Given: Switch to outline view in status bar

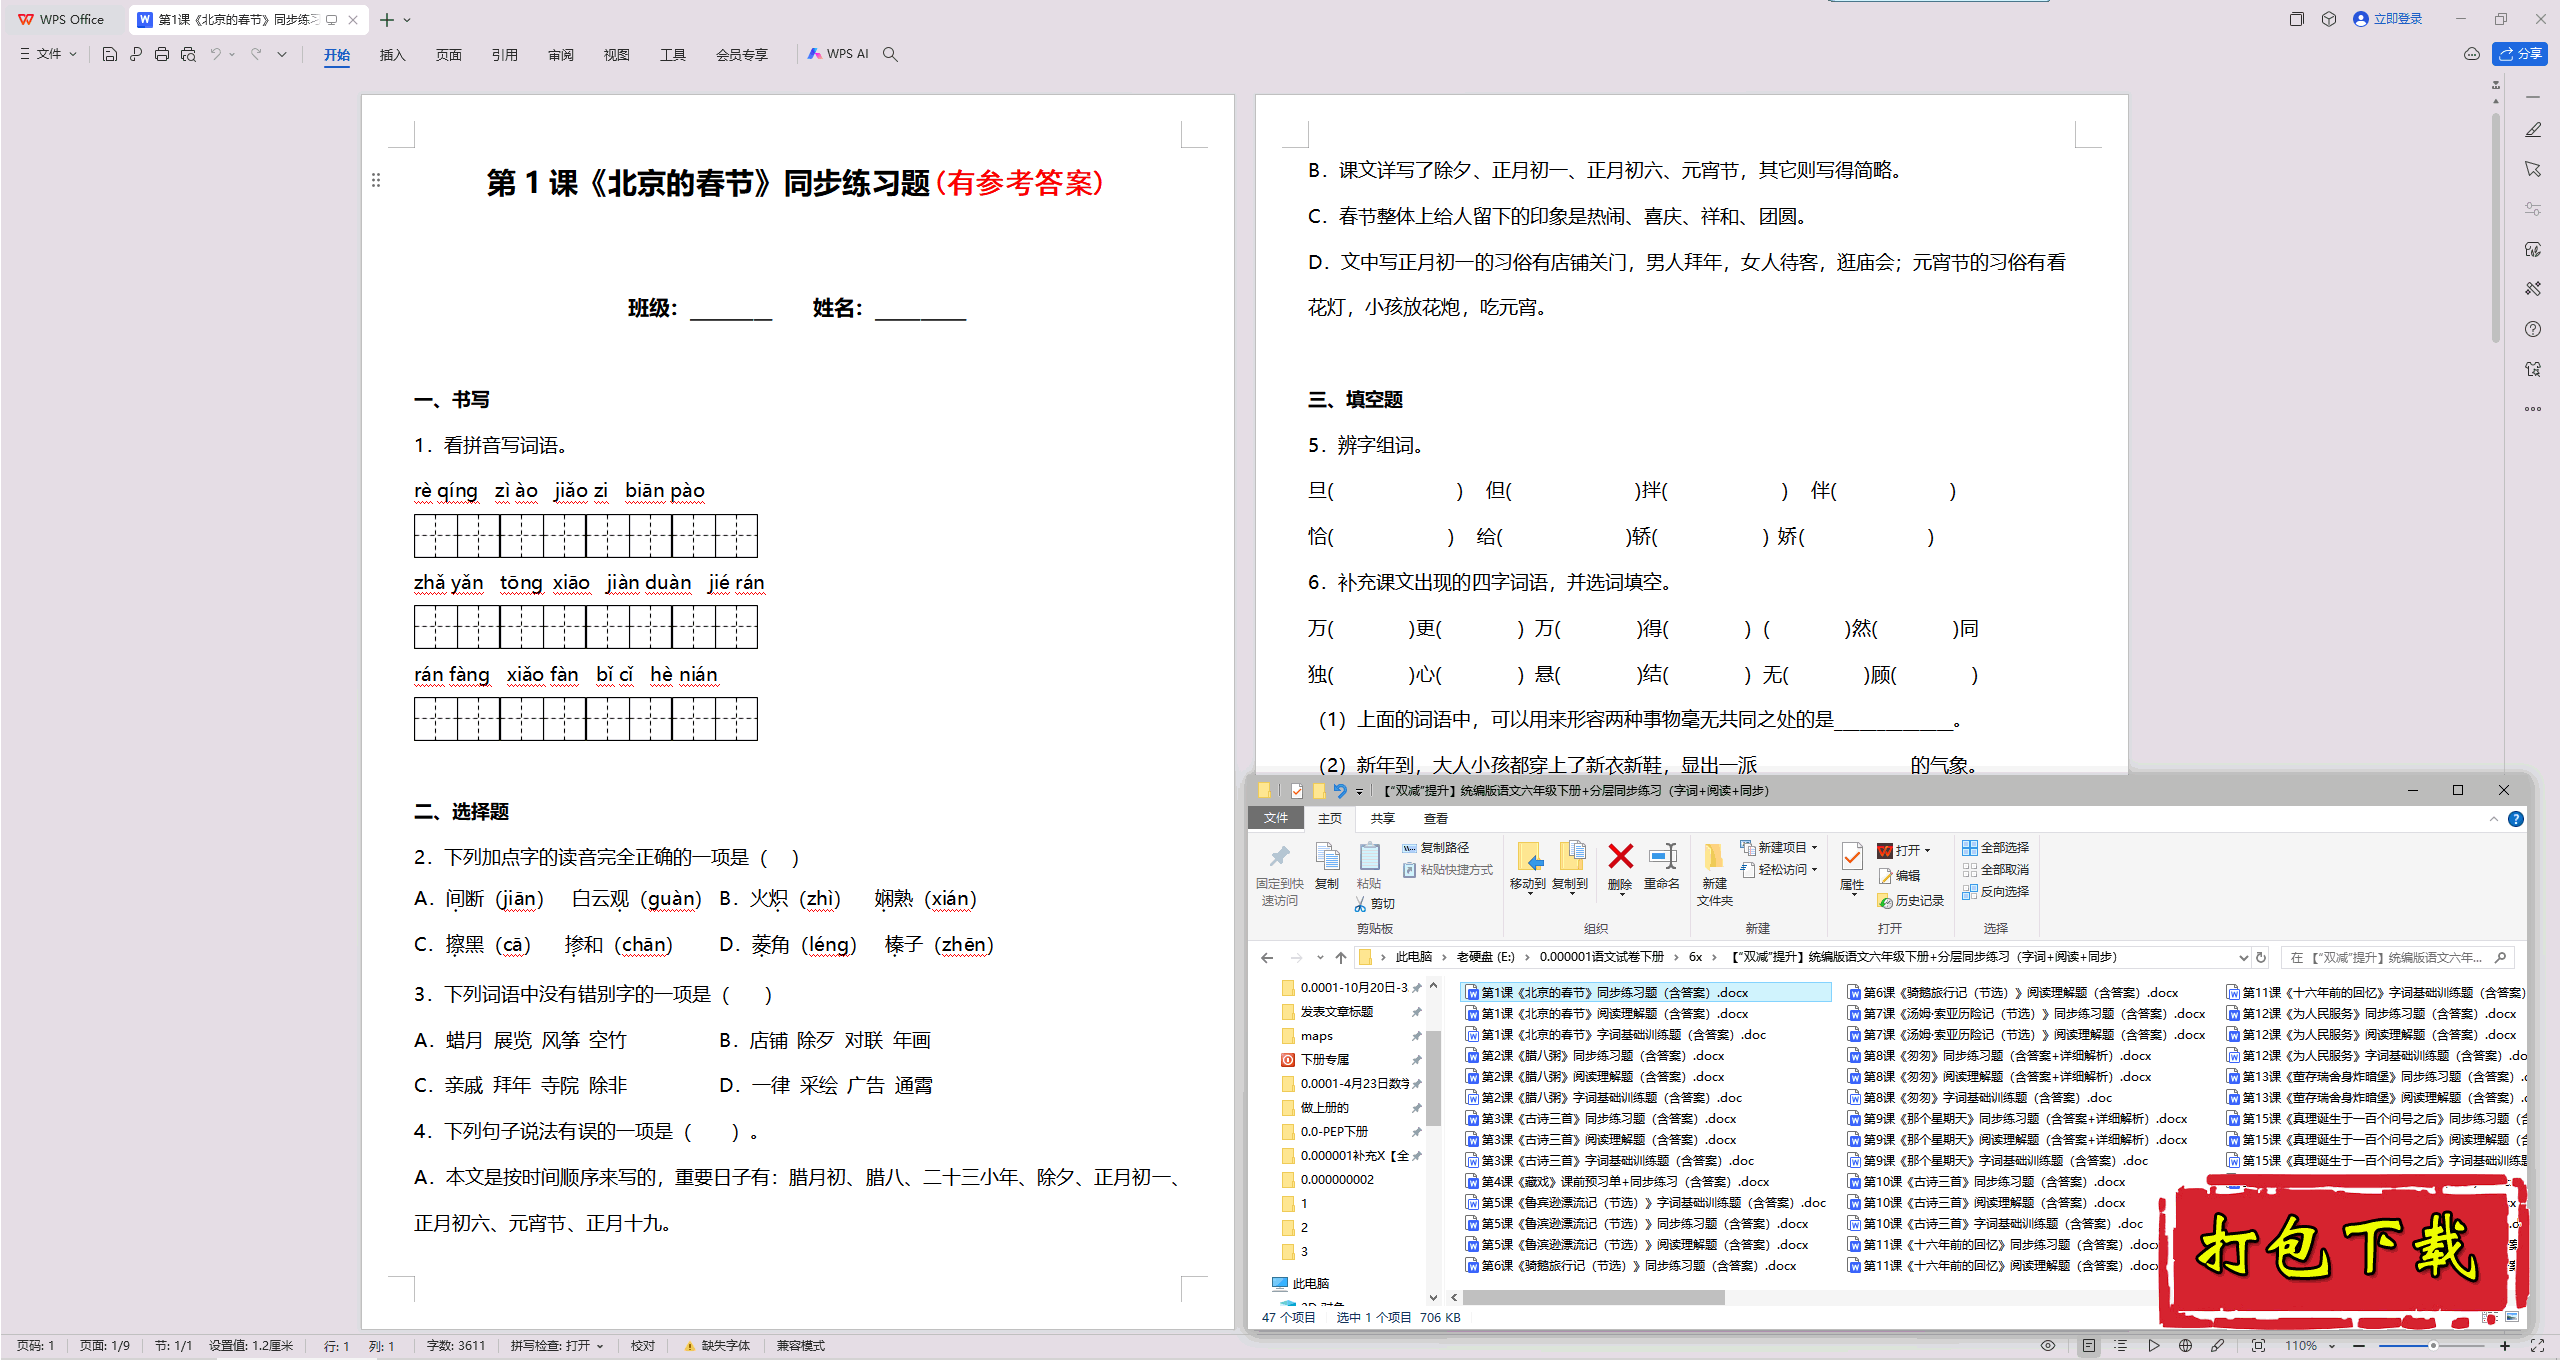Looking at the screenshot, I should (2121, 1346).
